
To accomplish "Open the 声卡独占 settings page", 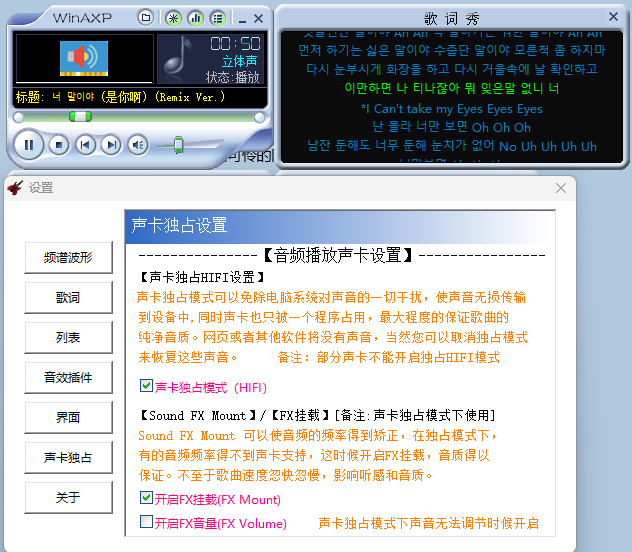I will [68, 457].
